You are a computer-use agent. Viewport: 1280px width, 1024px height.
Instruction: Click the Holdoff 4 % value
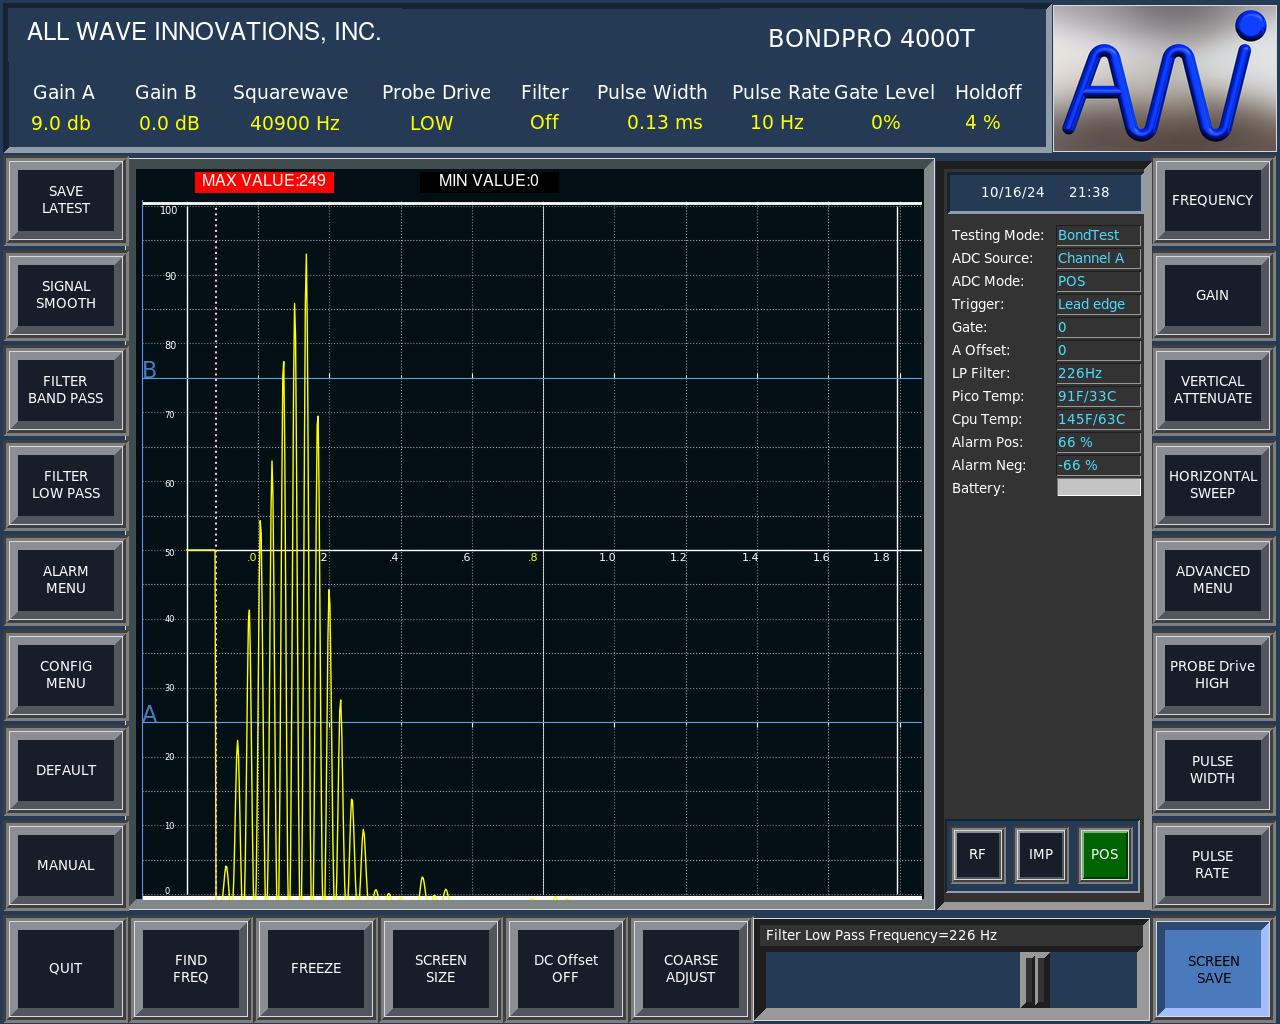coord(983,122)
